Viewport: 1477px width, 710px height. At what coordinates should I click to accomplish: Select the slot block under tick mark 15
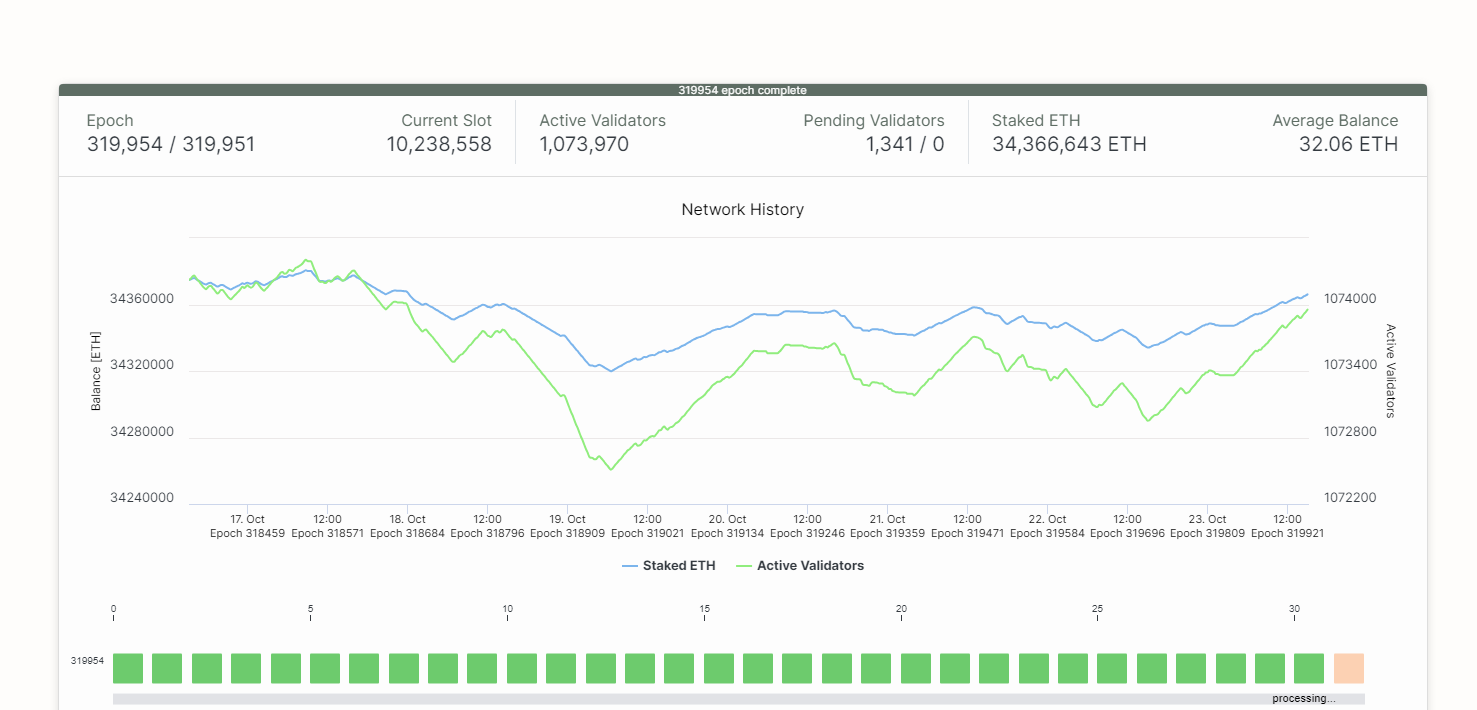tap(719, 668)
